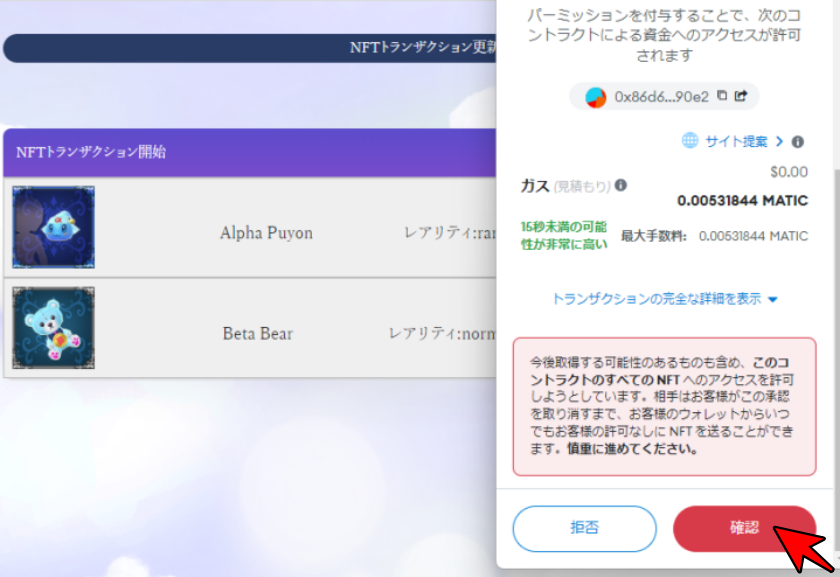Click the contract address 0x86d6...90e2 text
The width and height of the screenshot is (840, 577).
661,96
